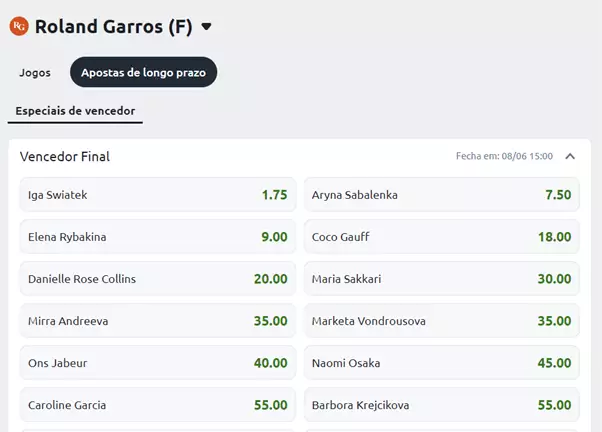Pick Iga Swiatek at odds 1.75
This screenshot has width=602, height=432.
[x=158, y=195]
